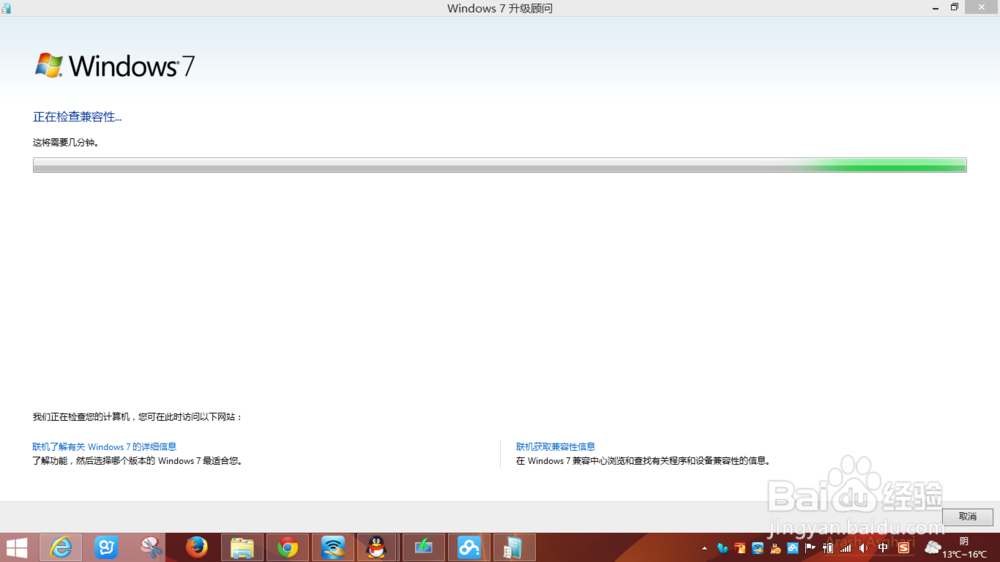Screen dimensions: 1000x562
Task: Click the blue crystal tray icon
Action: (x=722, y=548)
